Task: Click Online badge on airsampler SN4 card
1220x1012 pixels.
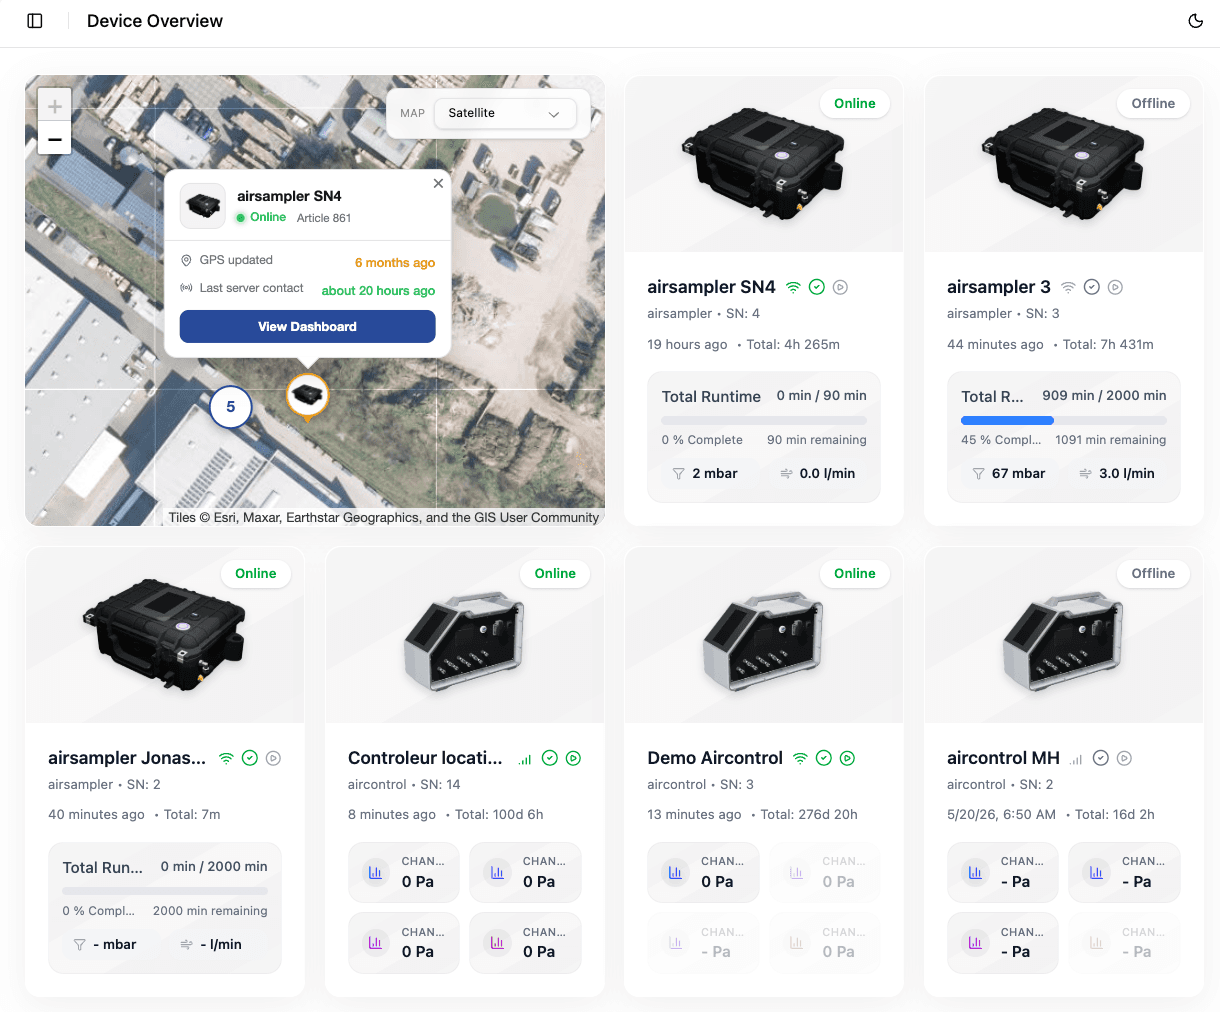Action: 855,103
